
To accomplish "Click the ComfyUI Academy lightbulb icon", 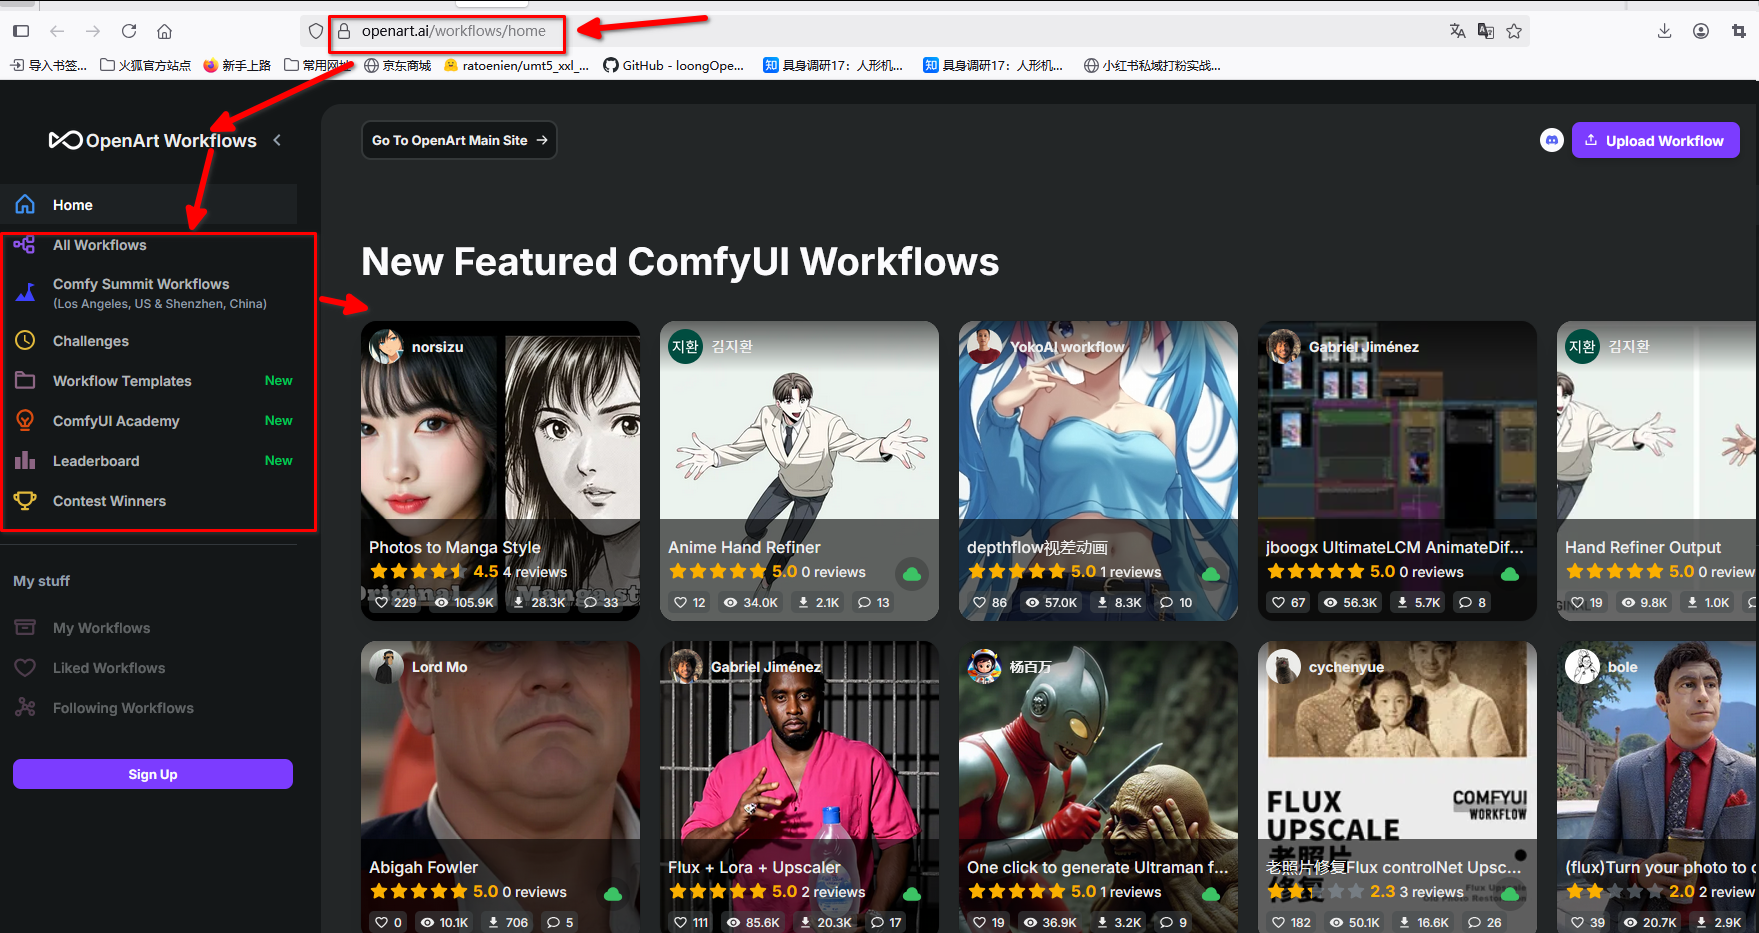I will 25,421.
